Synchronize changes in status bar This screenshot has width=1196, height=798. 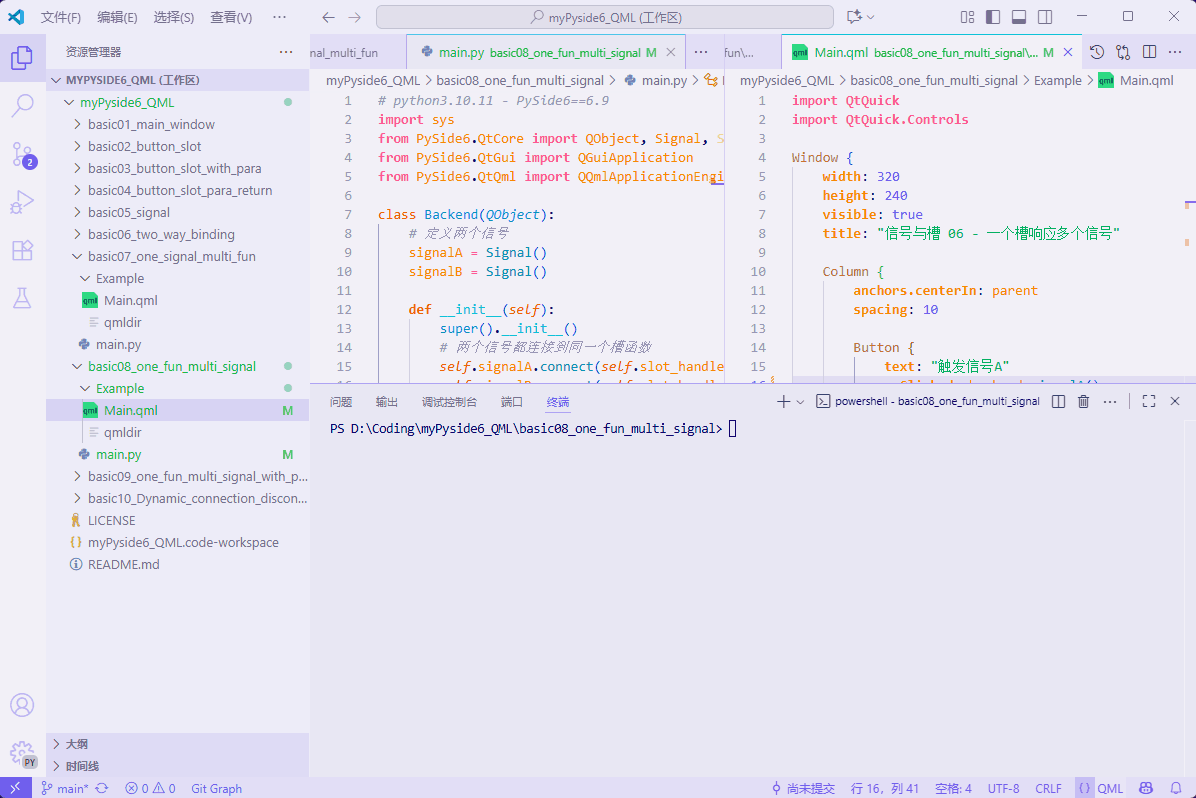pos(101,788)
